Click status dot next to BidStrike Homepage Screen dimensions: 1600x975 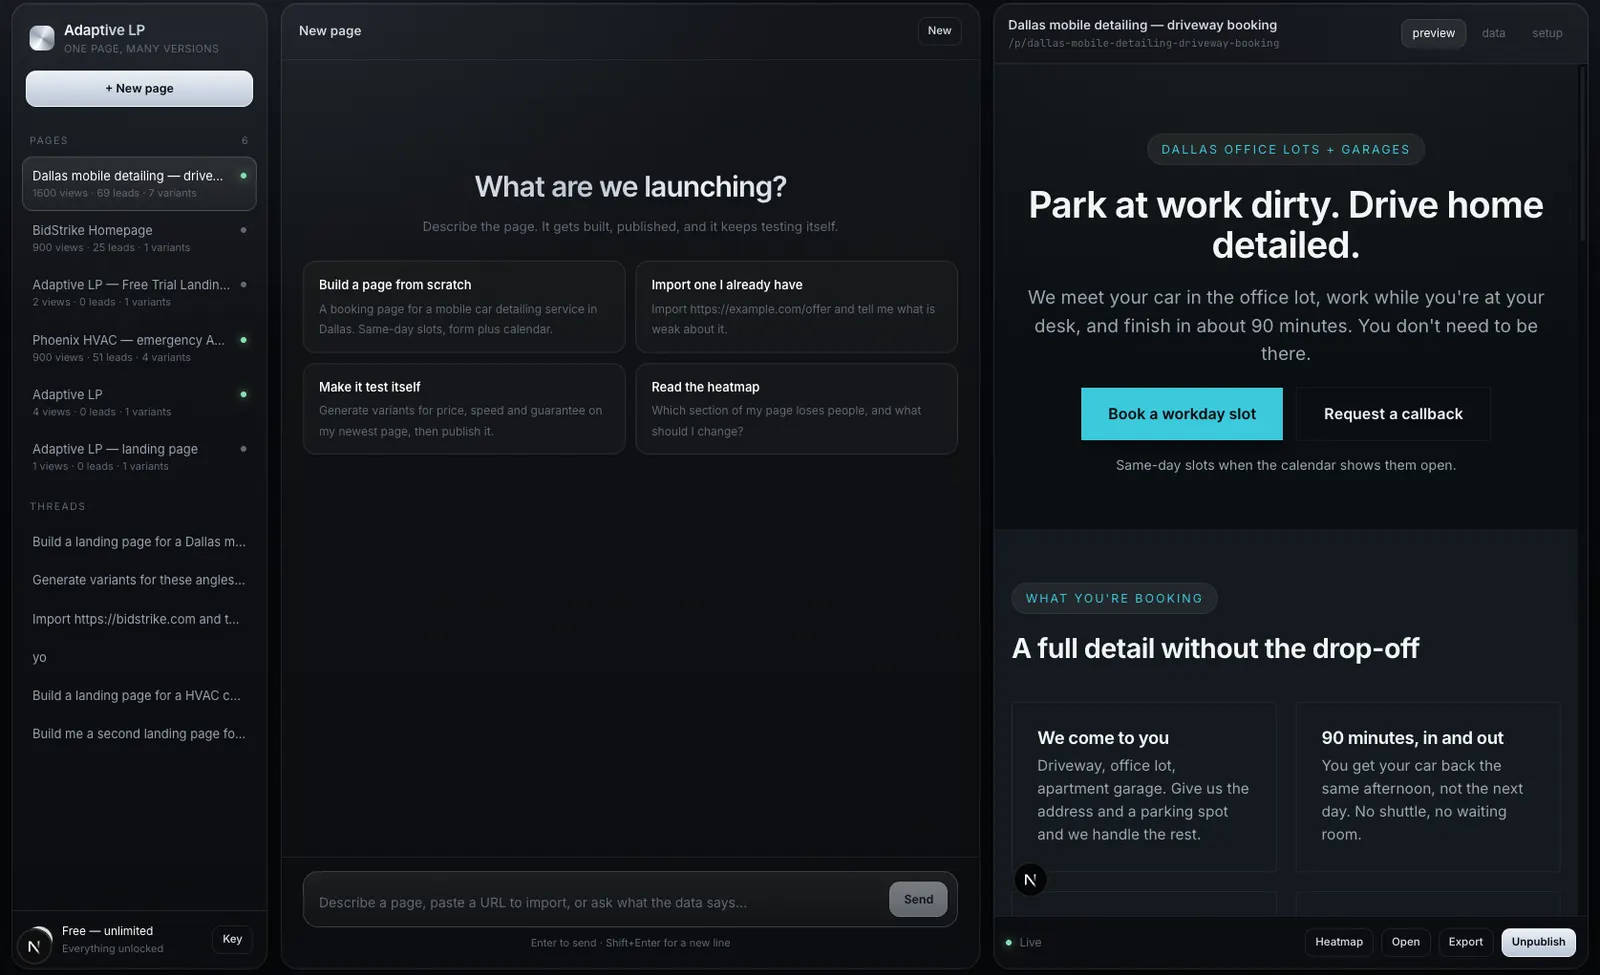point(243,230)
